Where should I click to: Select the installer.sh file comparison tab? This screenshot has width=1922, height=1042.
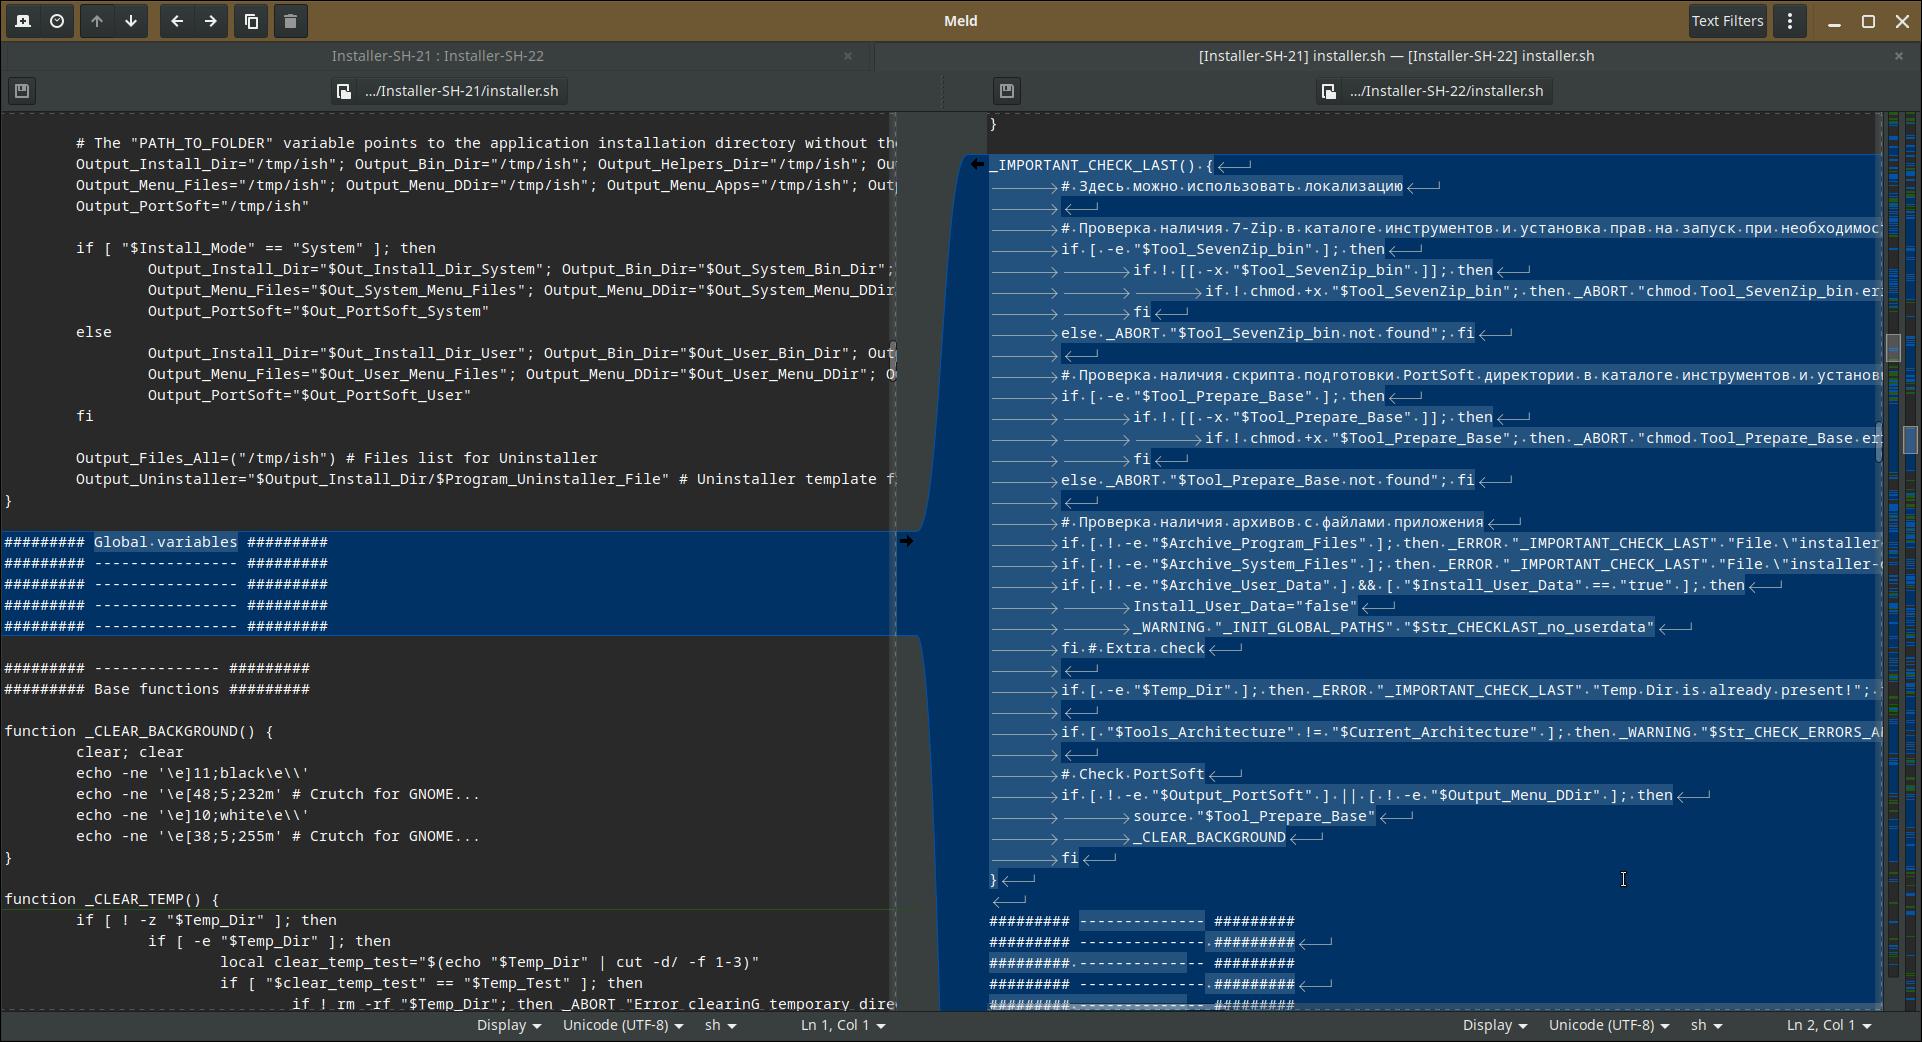coord(1396,56)
